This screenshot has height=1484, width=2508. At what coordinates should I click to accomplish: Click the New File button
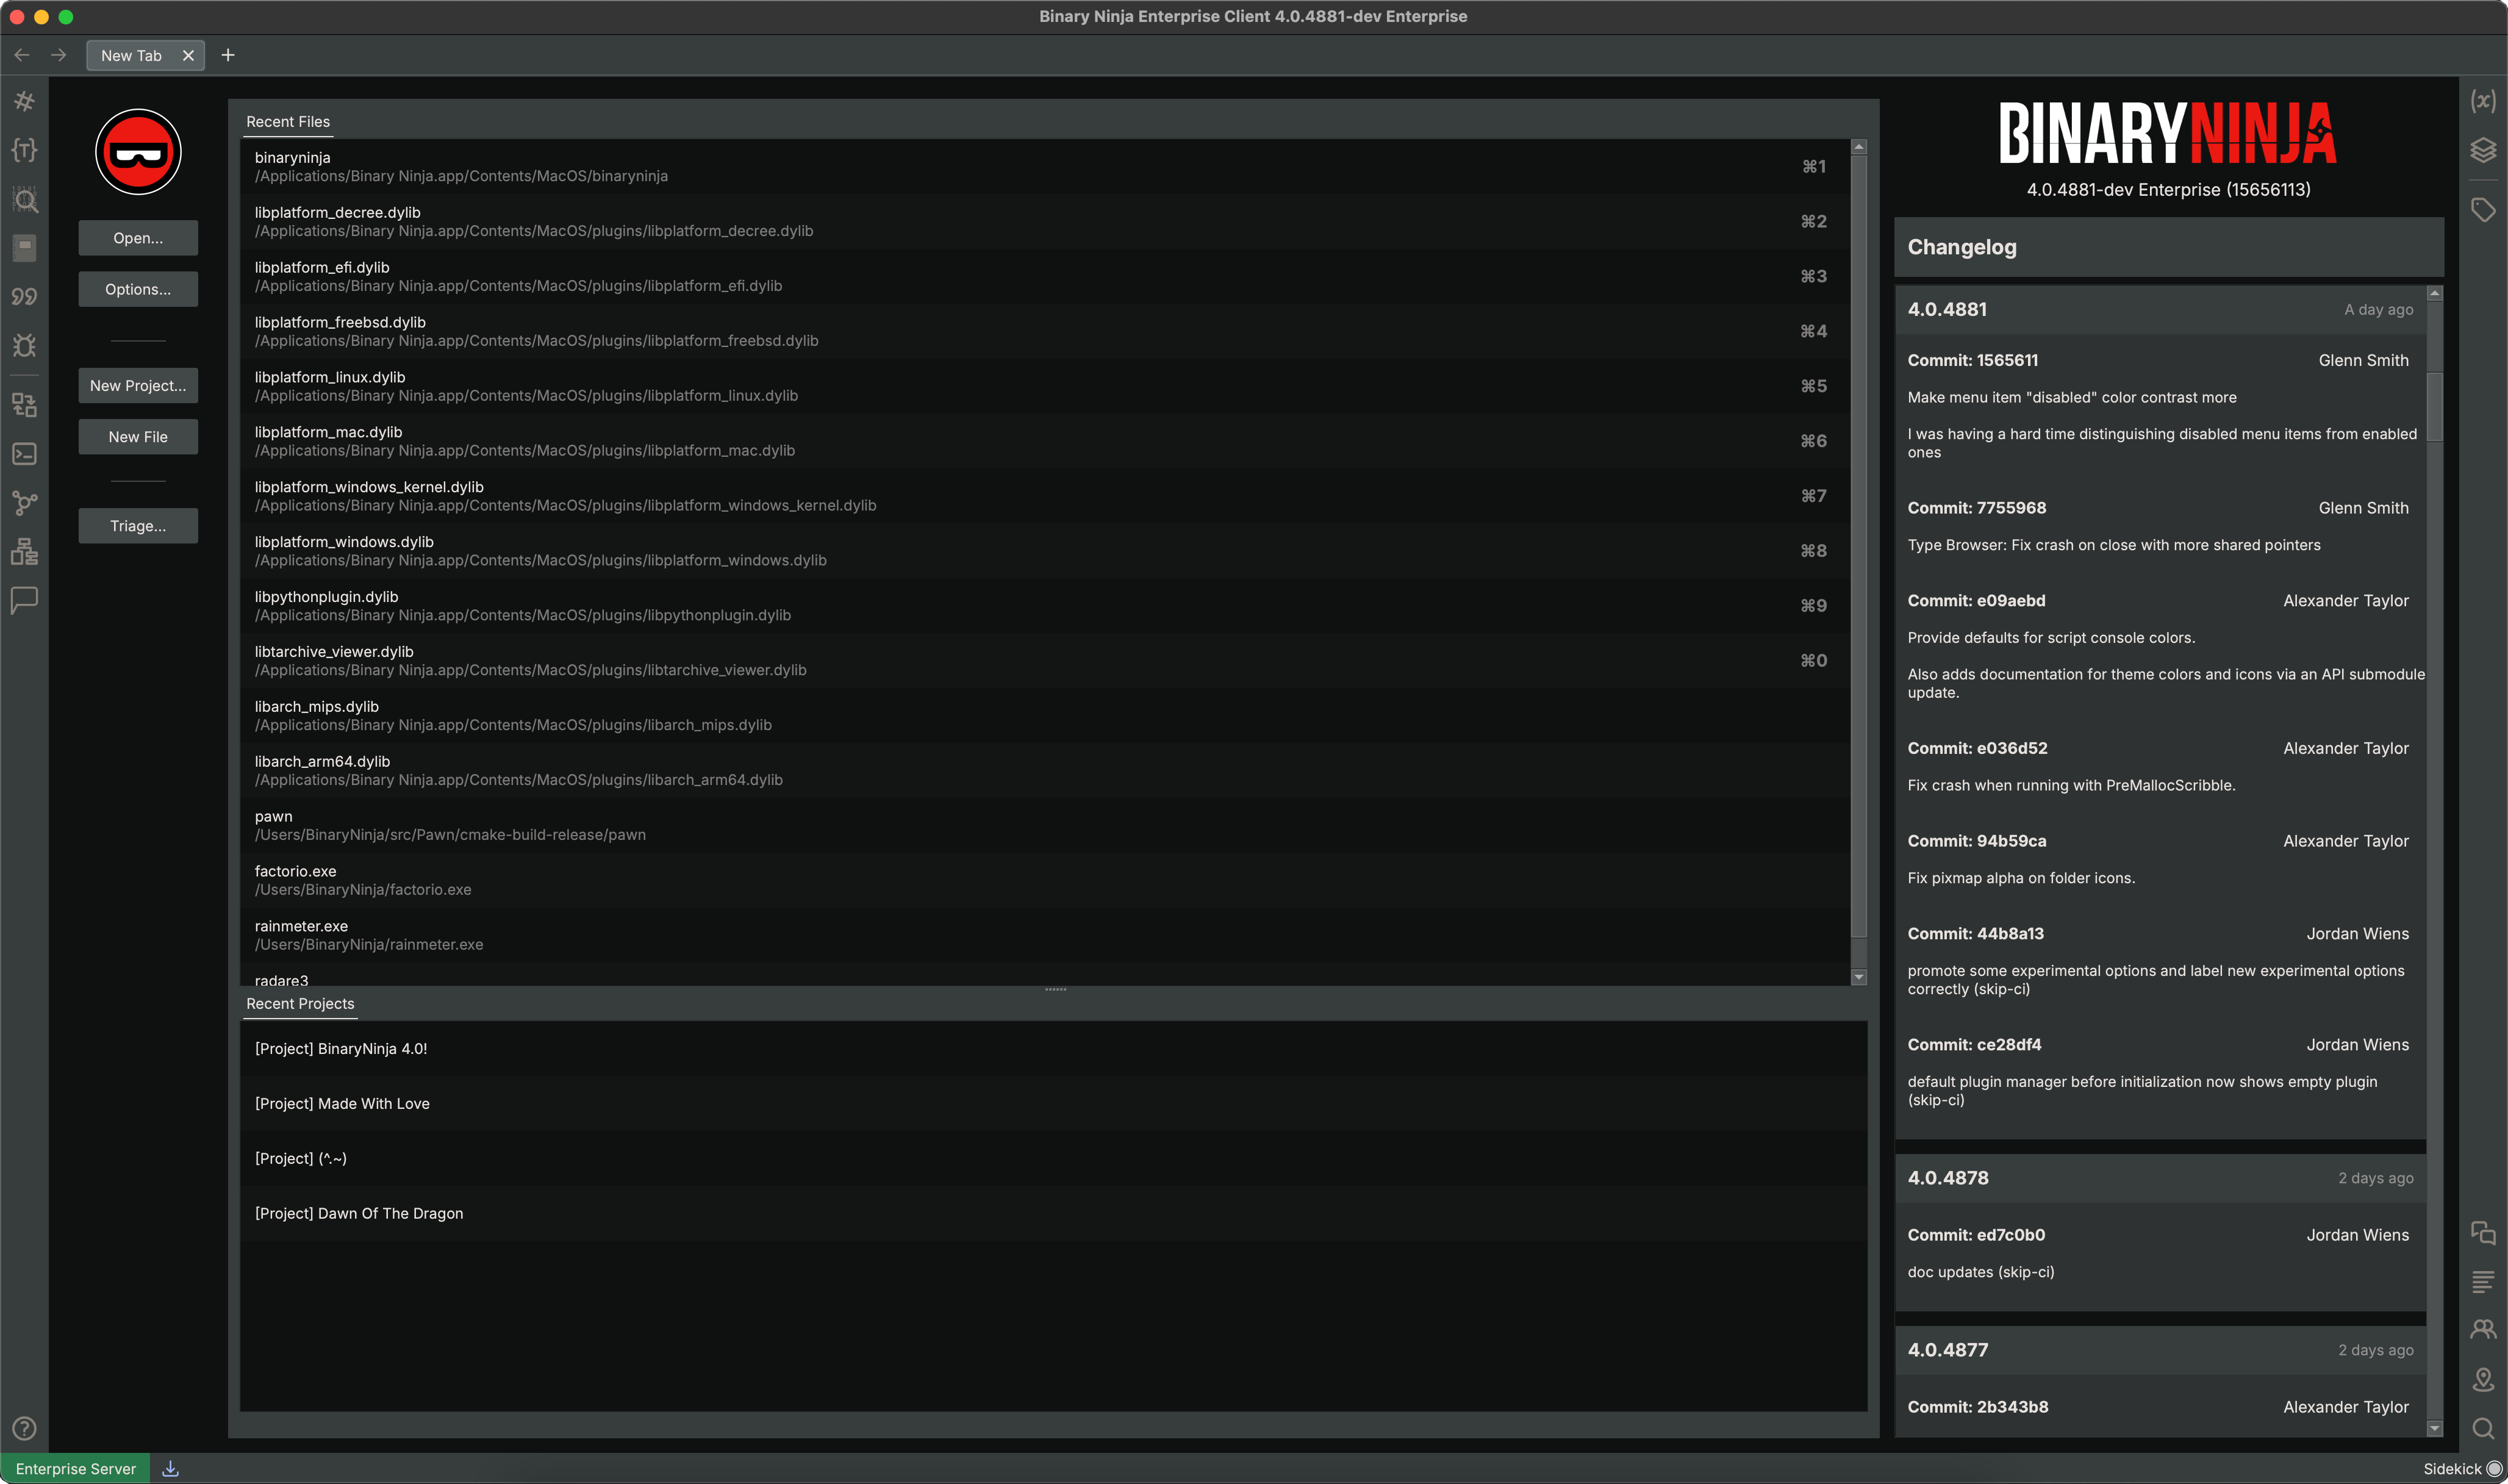(138, 437)
